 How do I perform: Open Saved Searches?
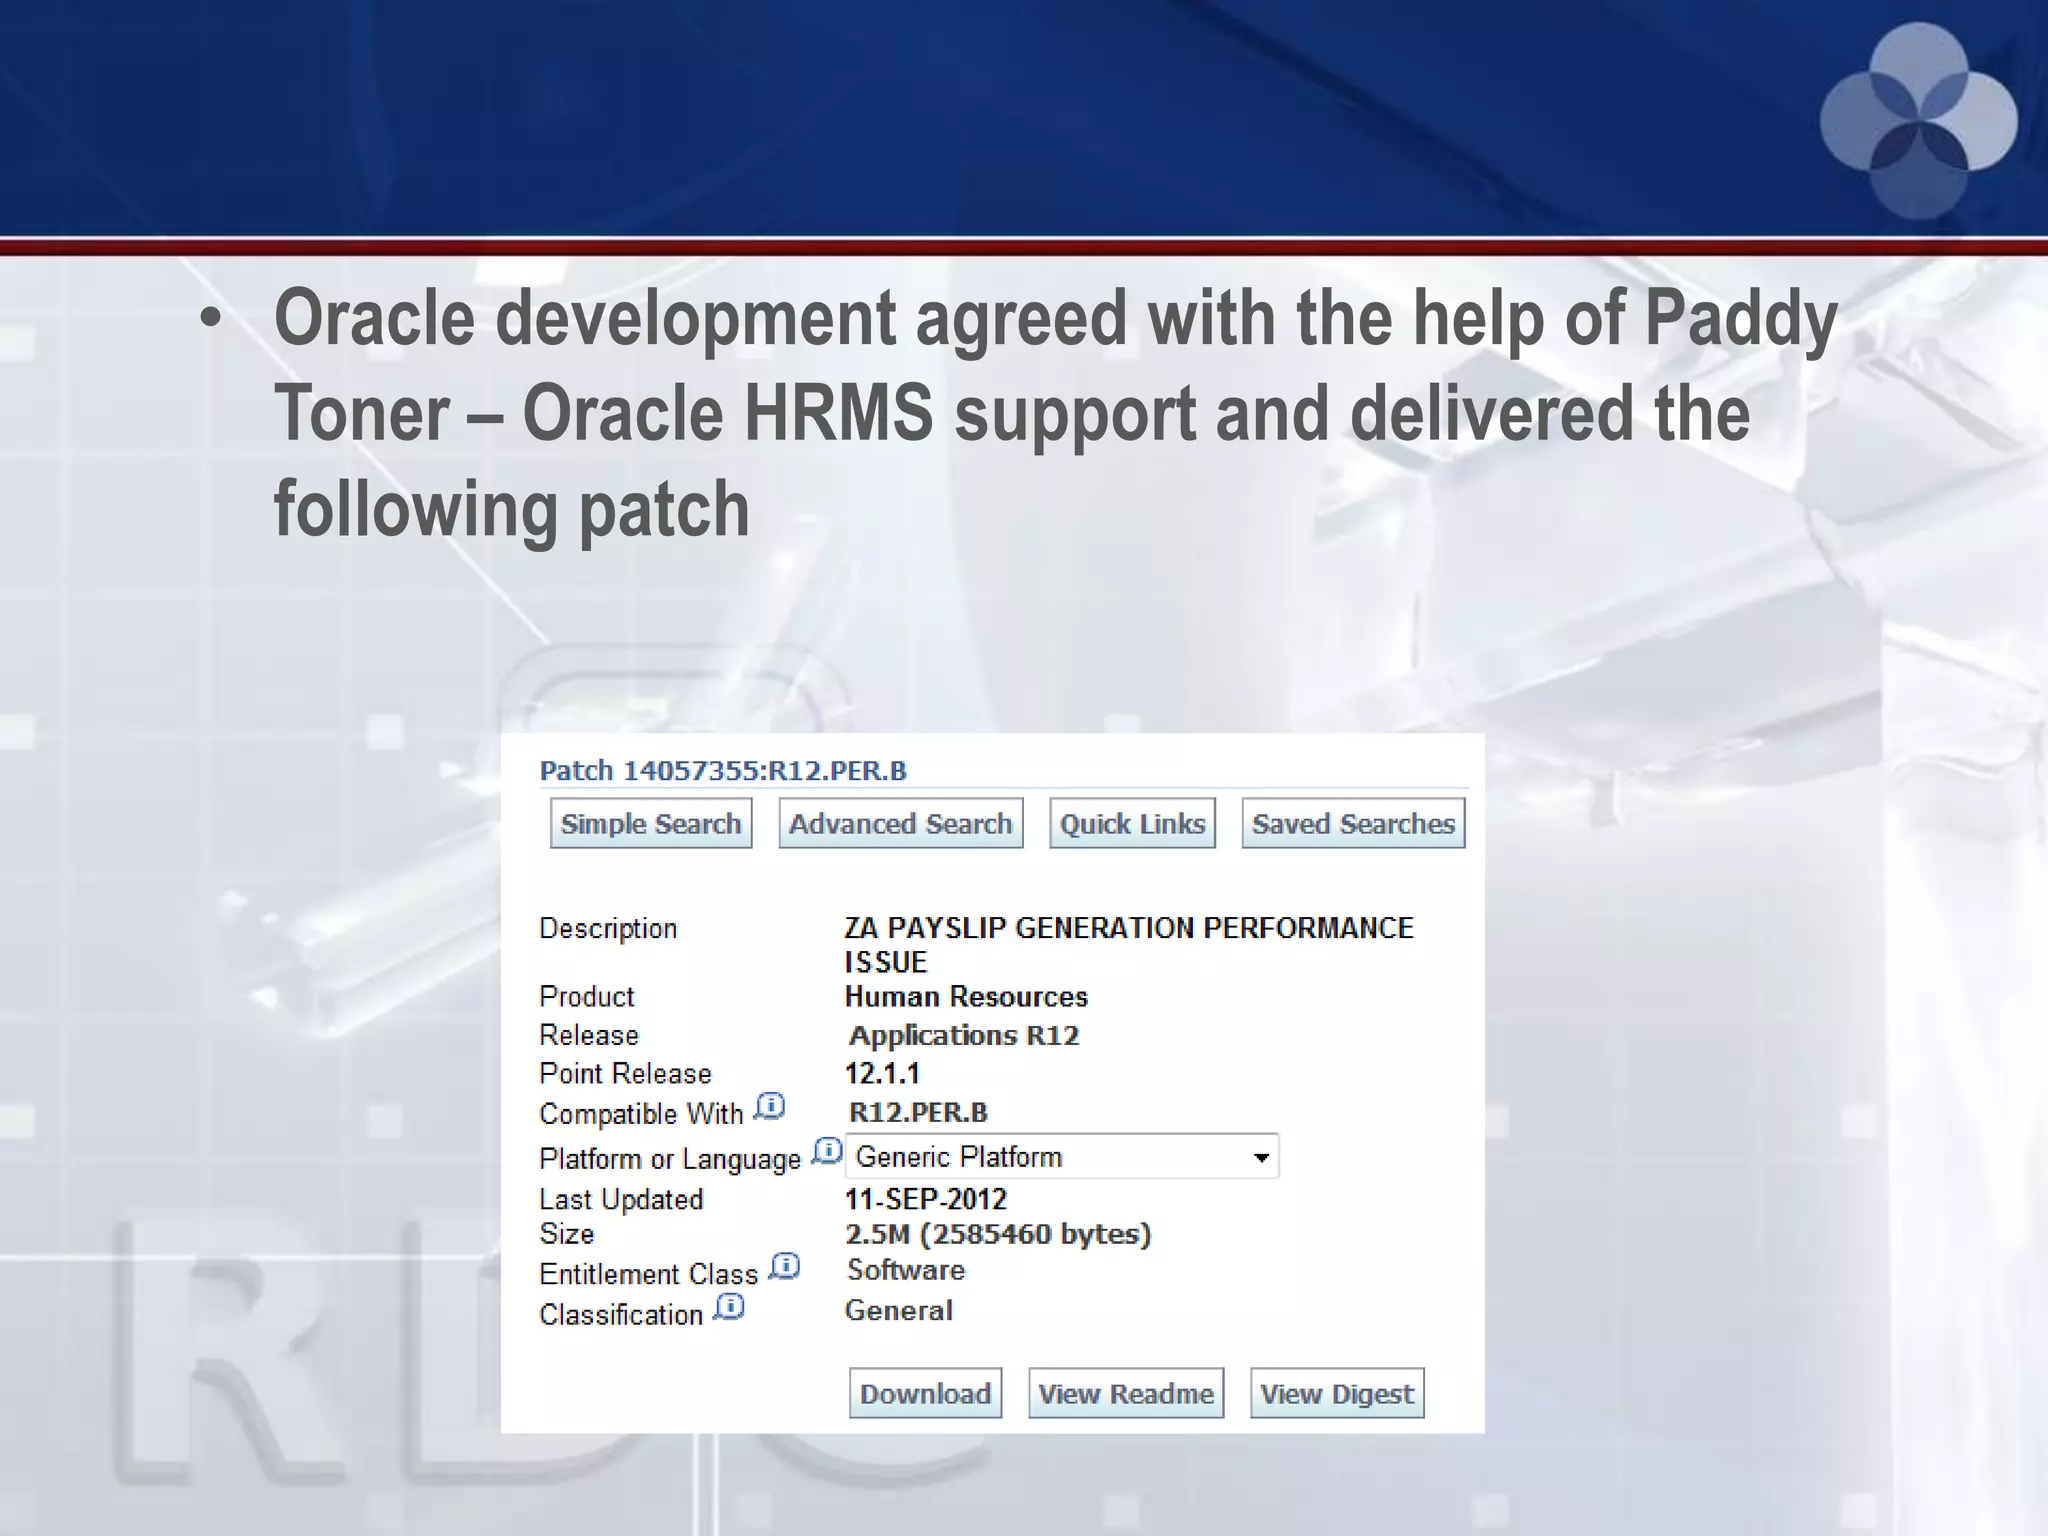click(x=1353, y=823)
